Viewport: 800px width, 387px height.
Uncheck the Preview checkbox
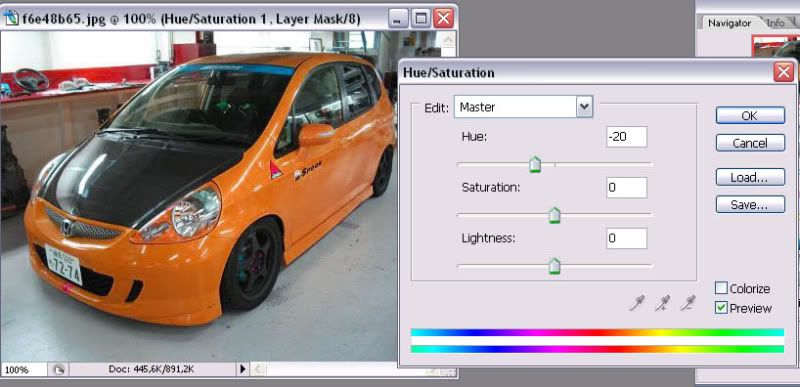pyautogui.click(x=721, y=308)
